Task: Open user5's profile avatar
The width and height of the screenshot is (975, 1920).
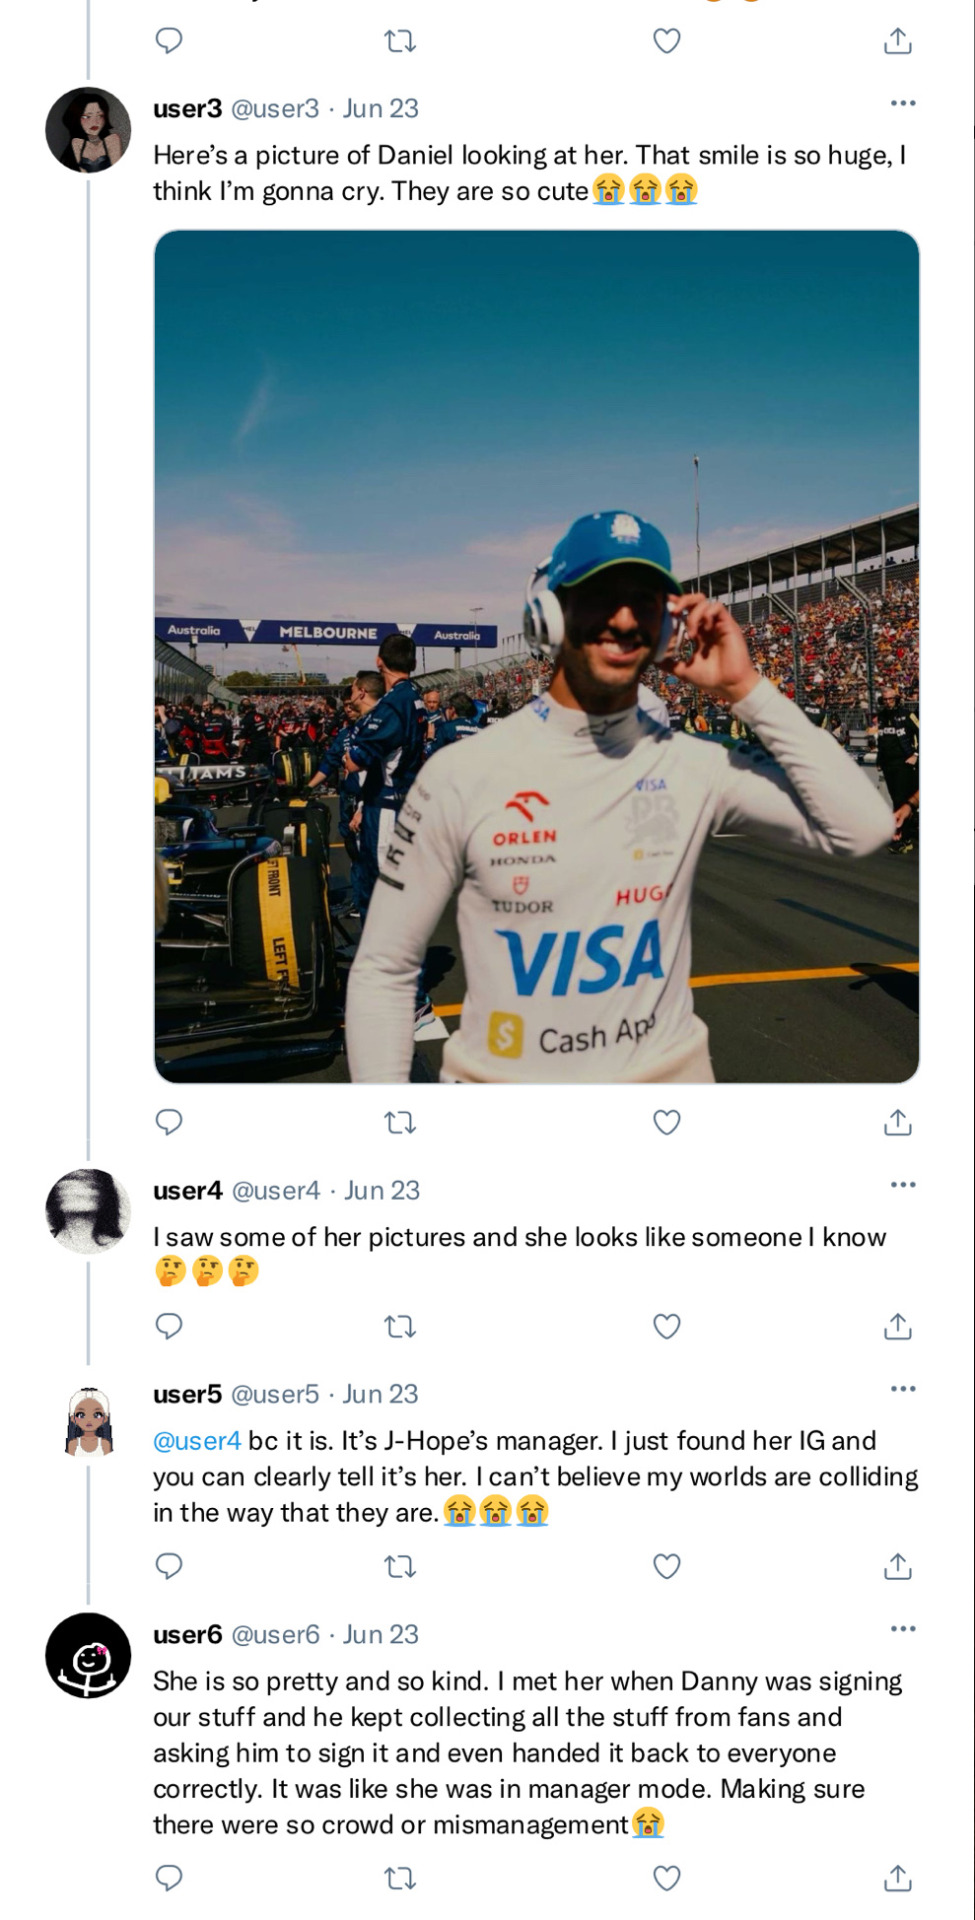Action: click(88, 1421)
